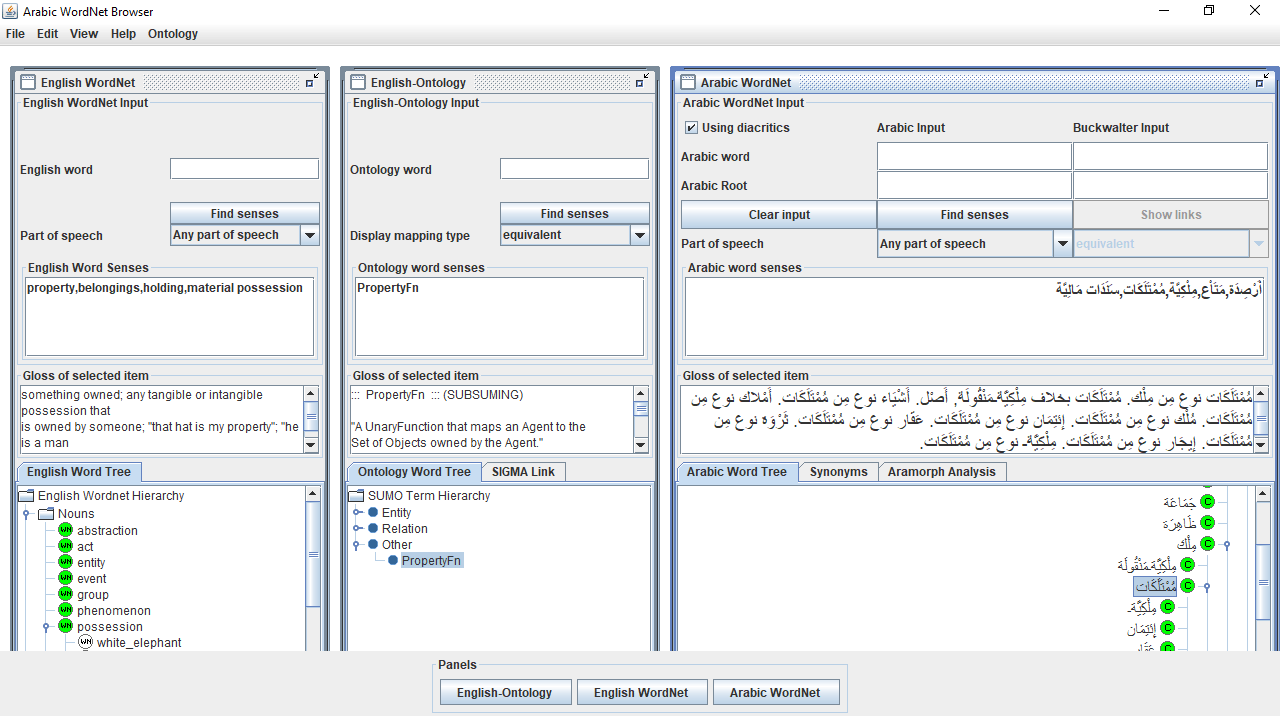Open the Help menu
The width and height of the screenshot is (1280, 716).
coord(123,33)
